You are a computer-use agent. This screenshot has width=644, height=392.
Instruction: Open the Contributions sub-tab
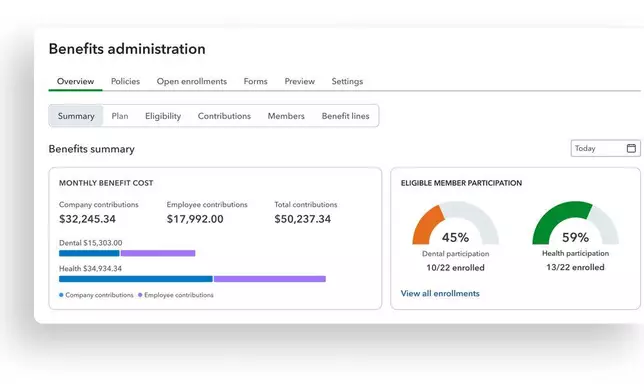pos(224,116)
